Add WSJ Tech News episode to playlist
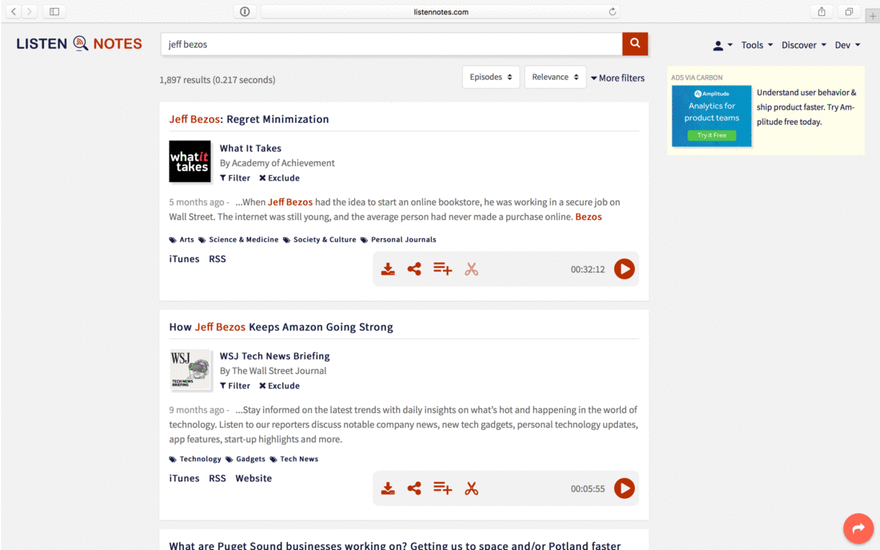 (442, 489)
